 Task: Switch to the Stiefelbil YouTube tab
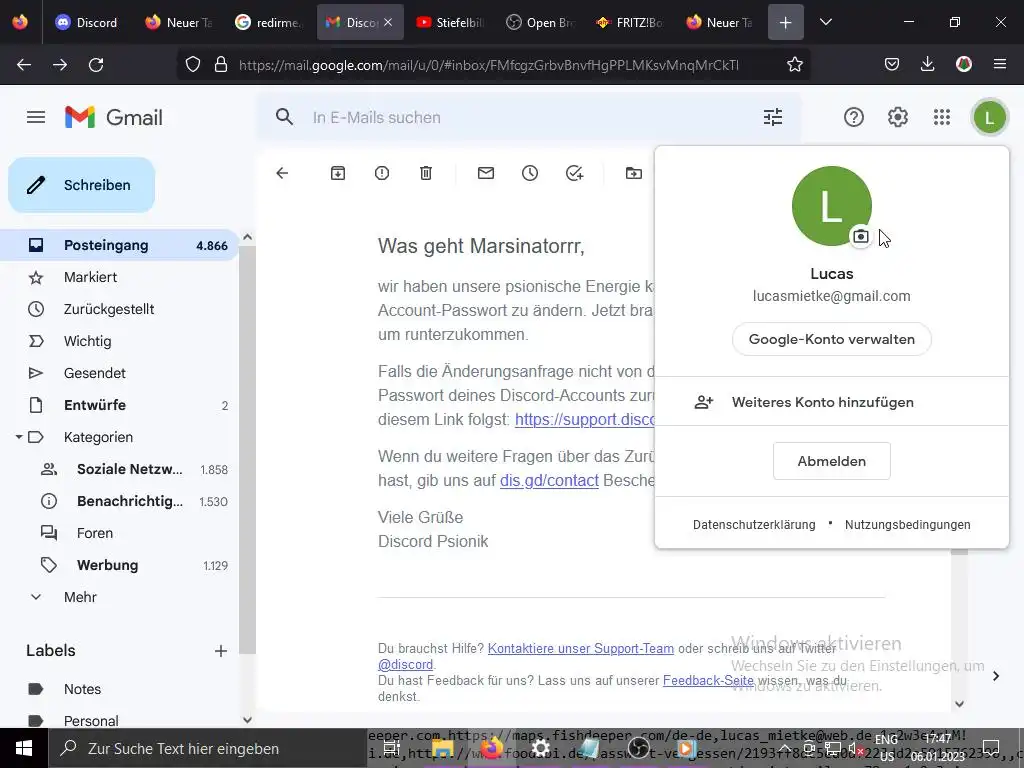450,22
